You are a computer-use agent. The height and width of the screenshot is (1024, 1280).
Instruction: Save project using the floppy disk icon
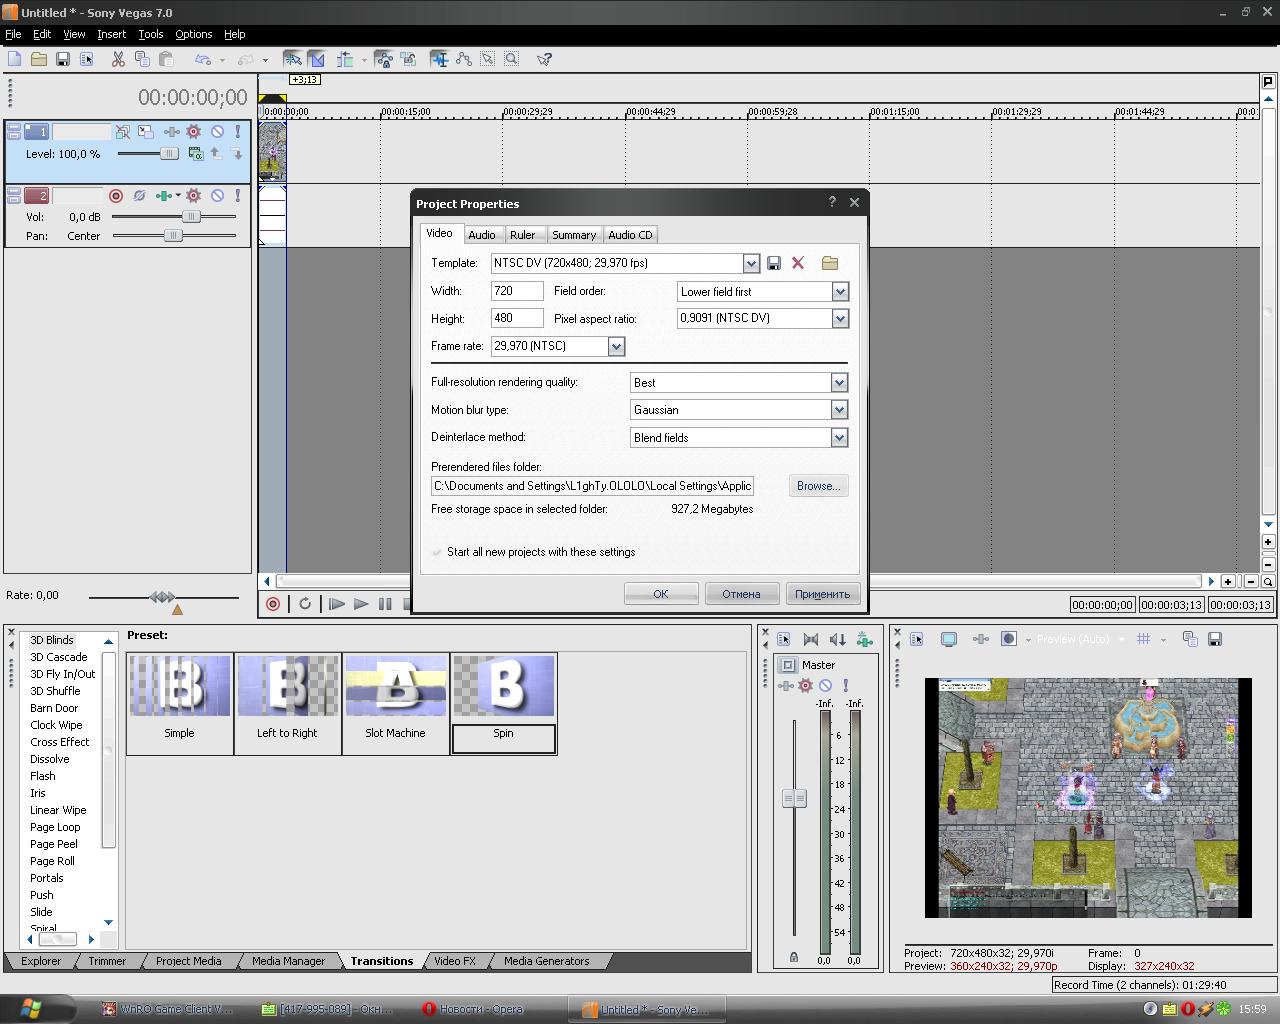click(62, 60)
